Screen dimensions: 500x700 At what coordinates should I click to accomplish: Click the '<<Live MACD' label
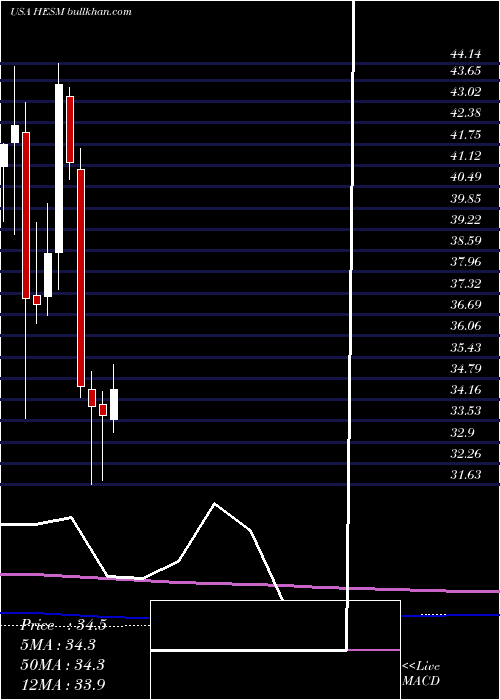(421, 674)
